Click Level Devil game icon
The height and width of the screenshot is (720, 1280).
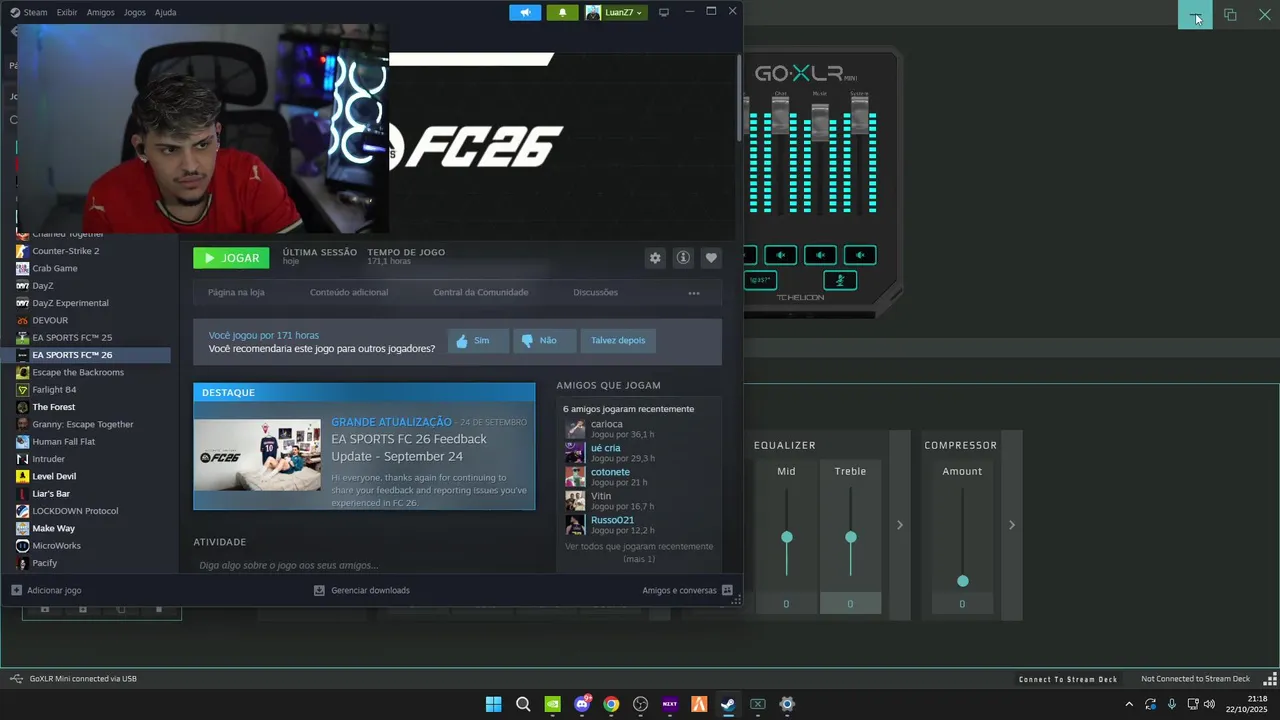pyautogui.click(x=22, y=476)
